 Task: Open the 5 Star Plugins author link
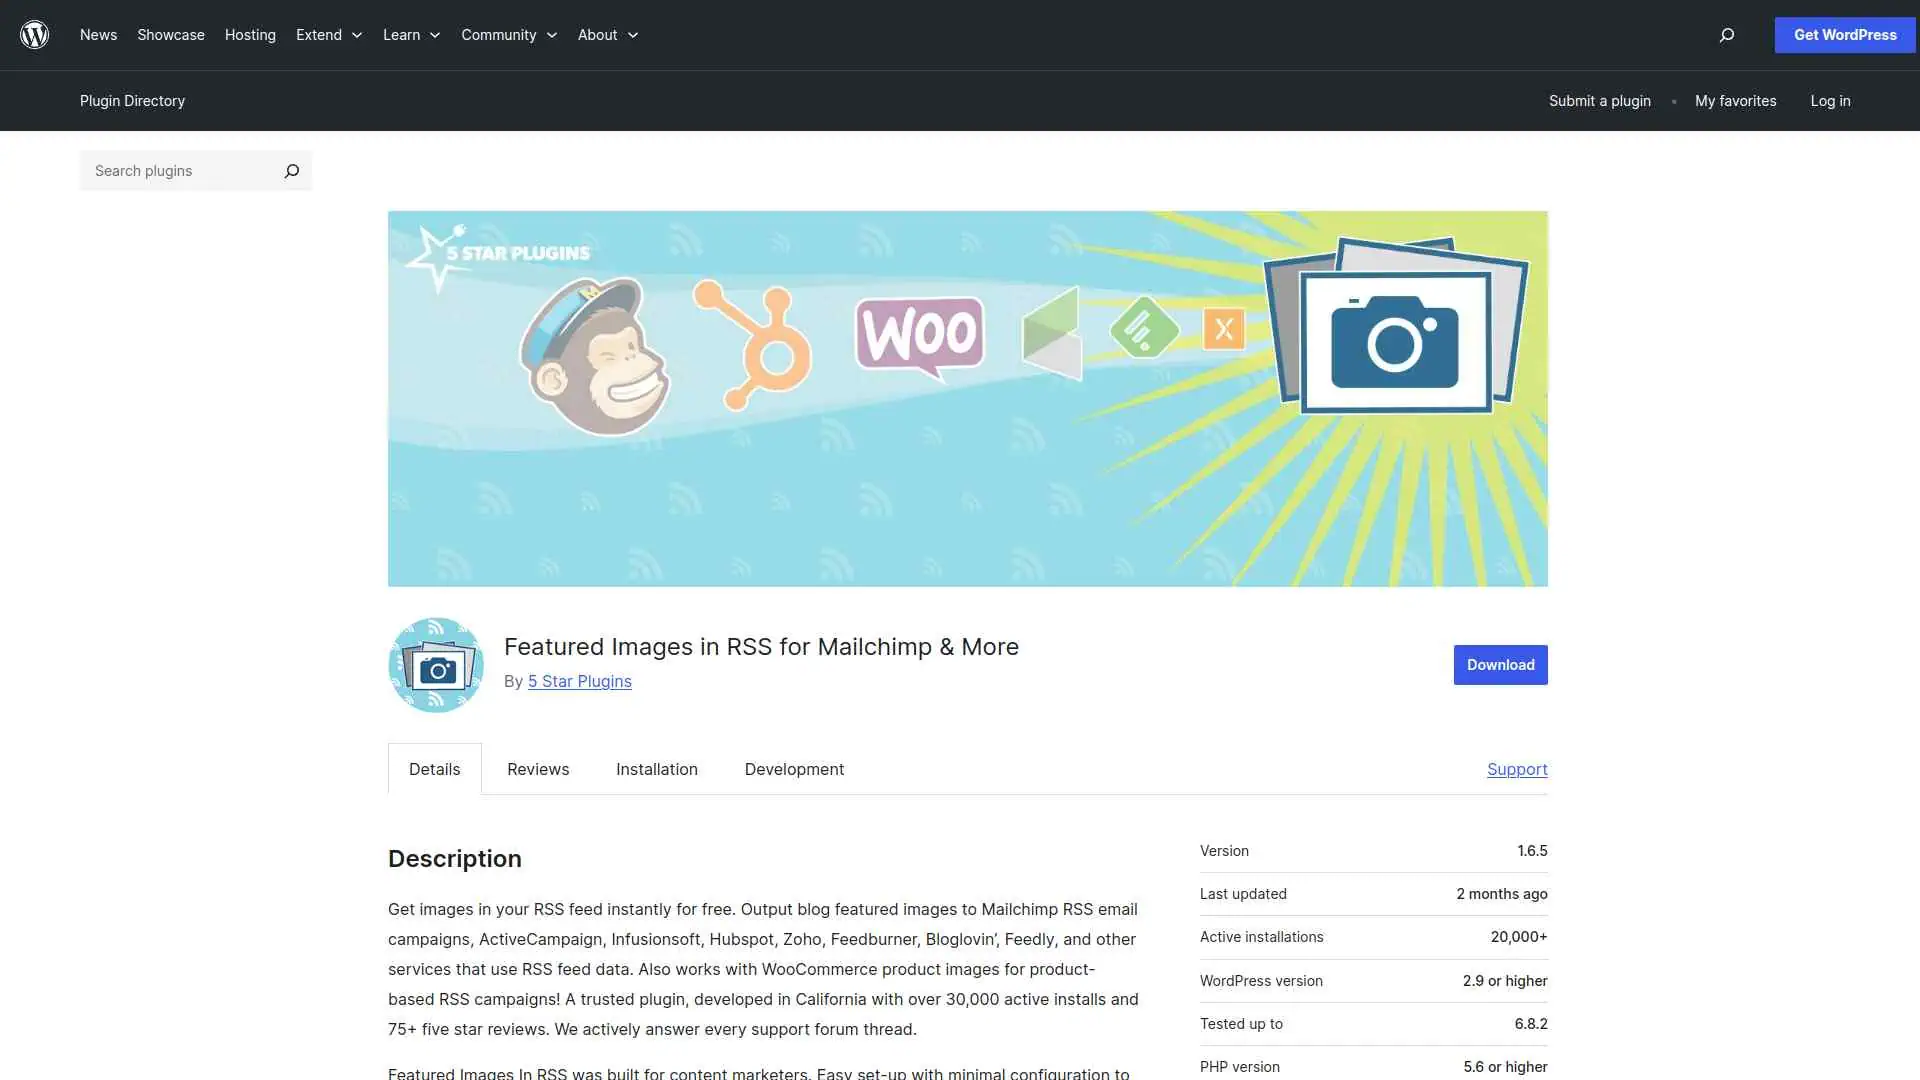click(x=580, y=681)
